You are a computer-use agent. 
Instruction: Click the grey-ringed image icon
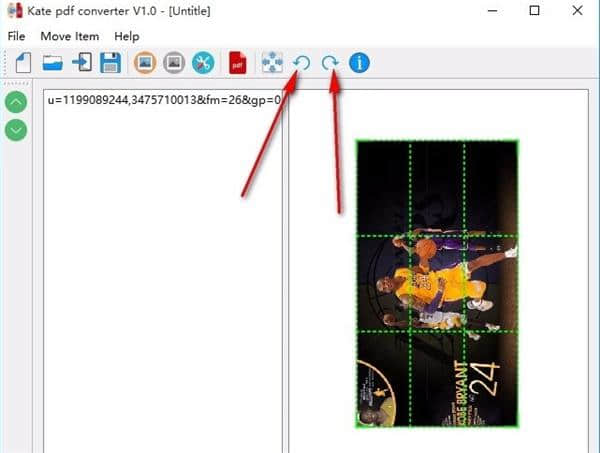click(x=174, y=62)
